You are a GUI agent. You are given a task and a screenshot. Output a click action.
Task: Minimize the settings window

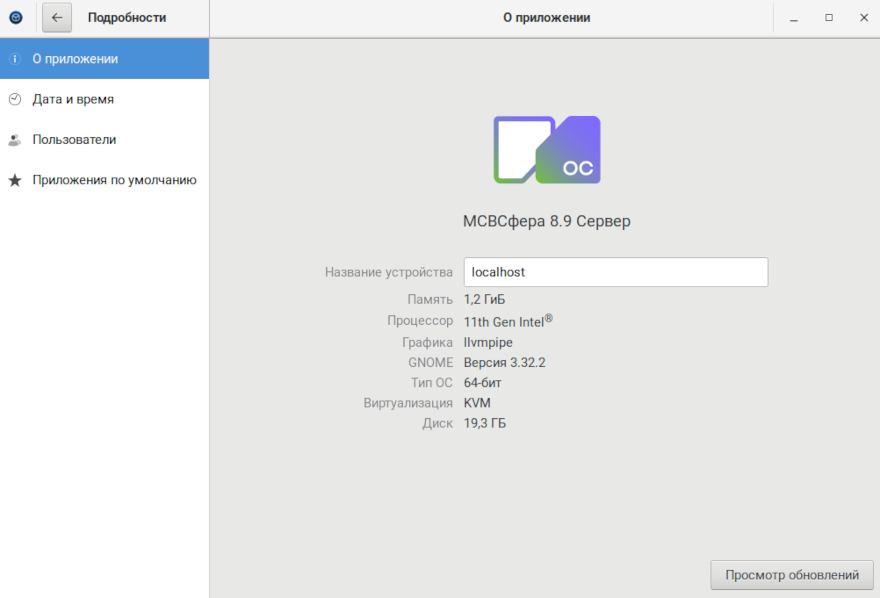[793, 18]
